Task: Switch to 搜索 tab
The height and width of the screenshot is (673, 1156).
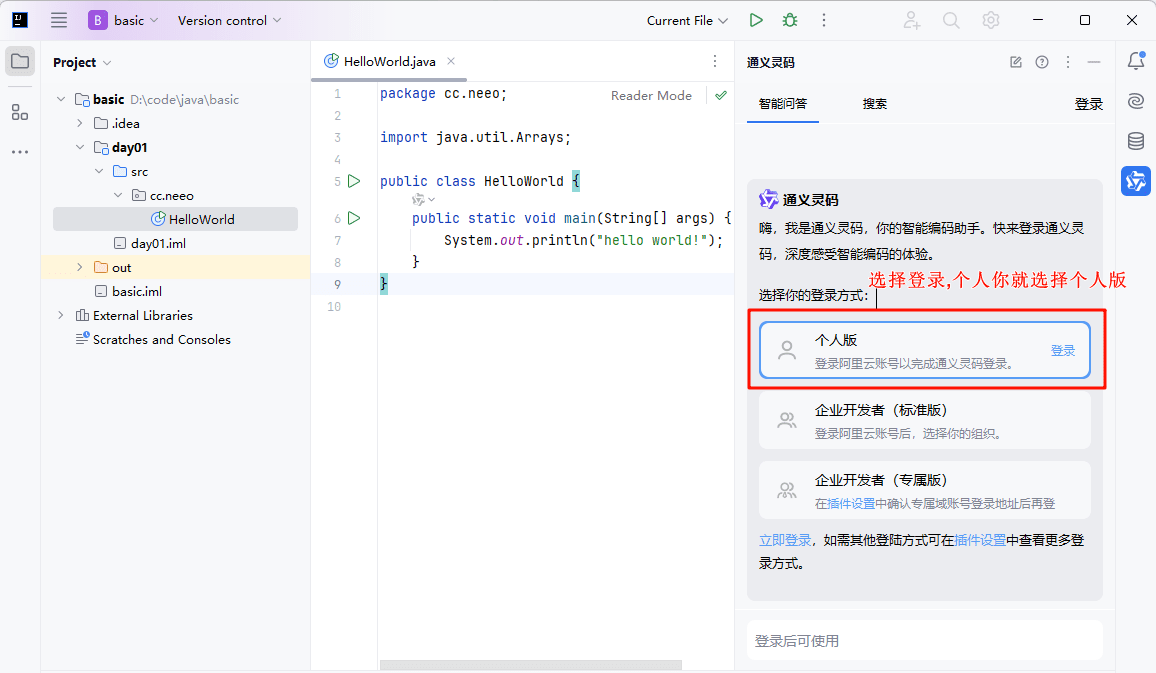Action: tap(874, 104)
